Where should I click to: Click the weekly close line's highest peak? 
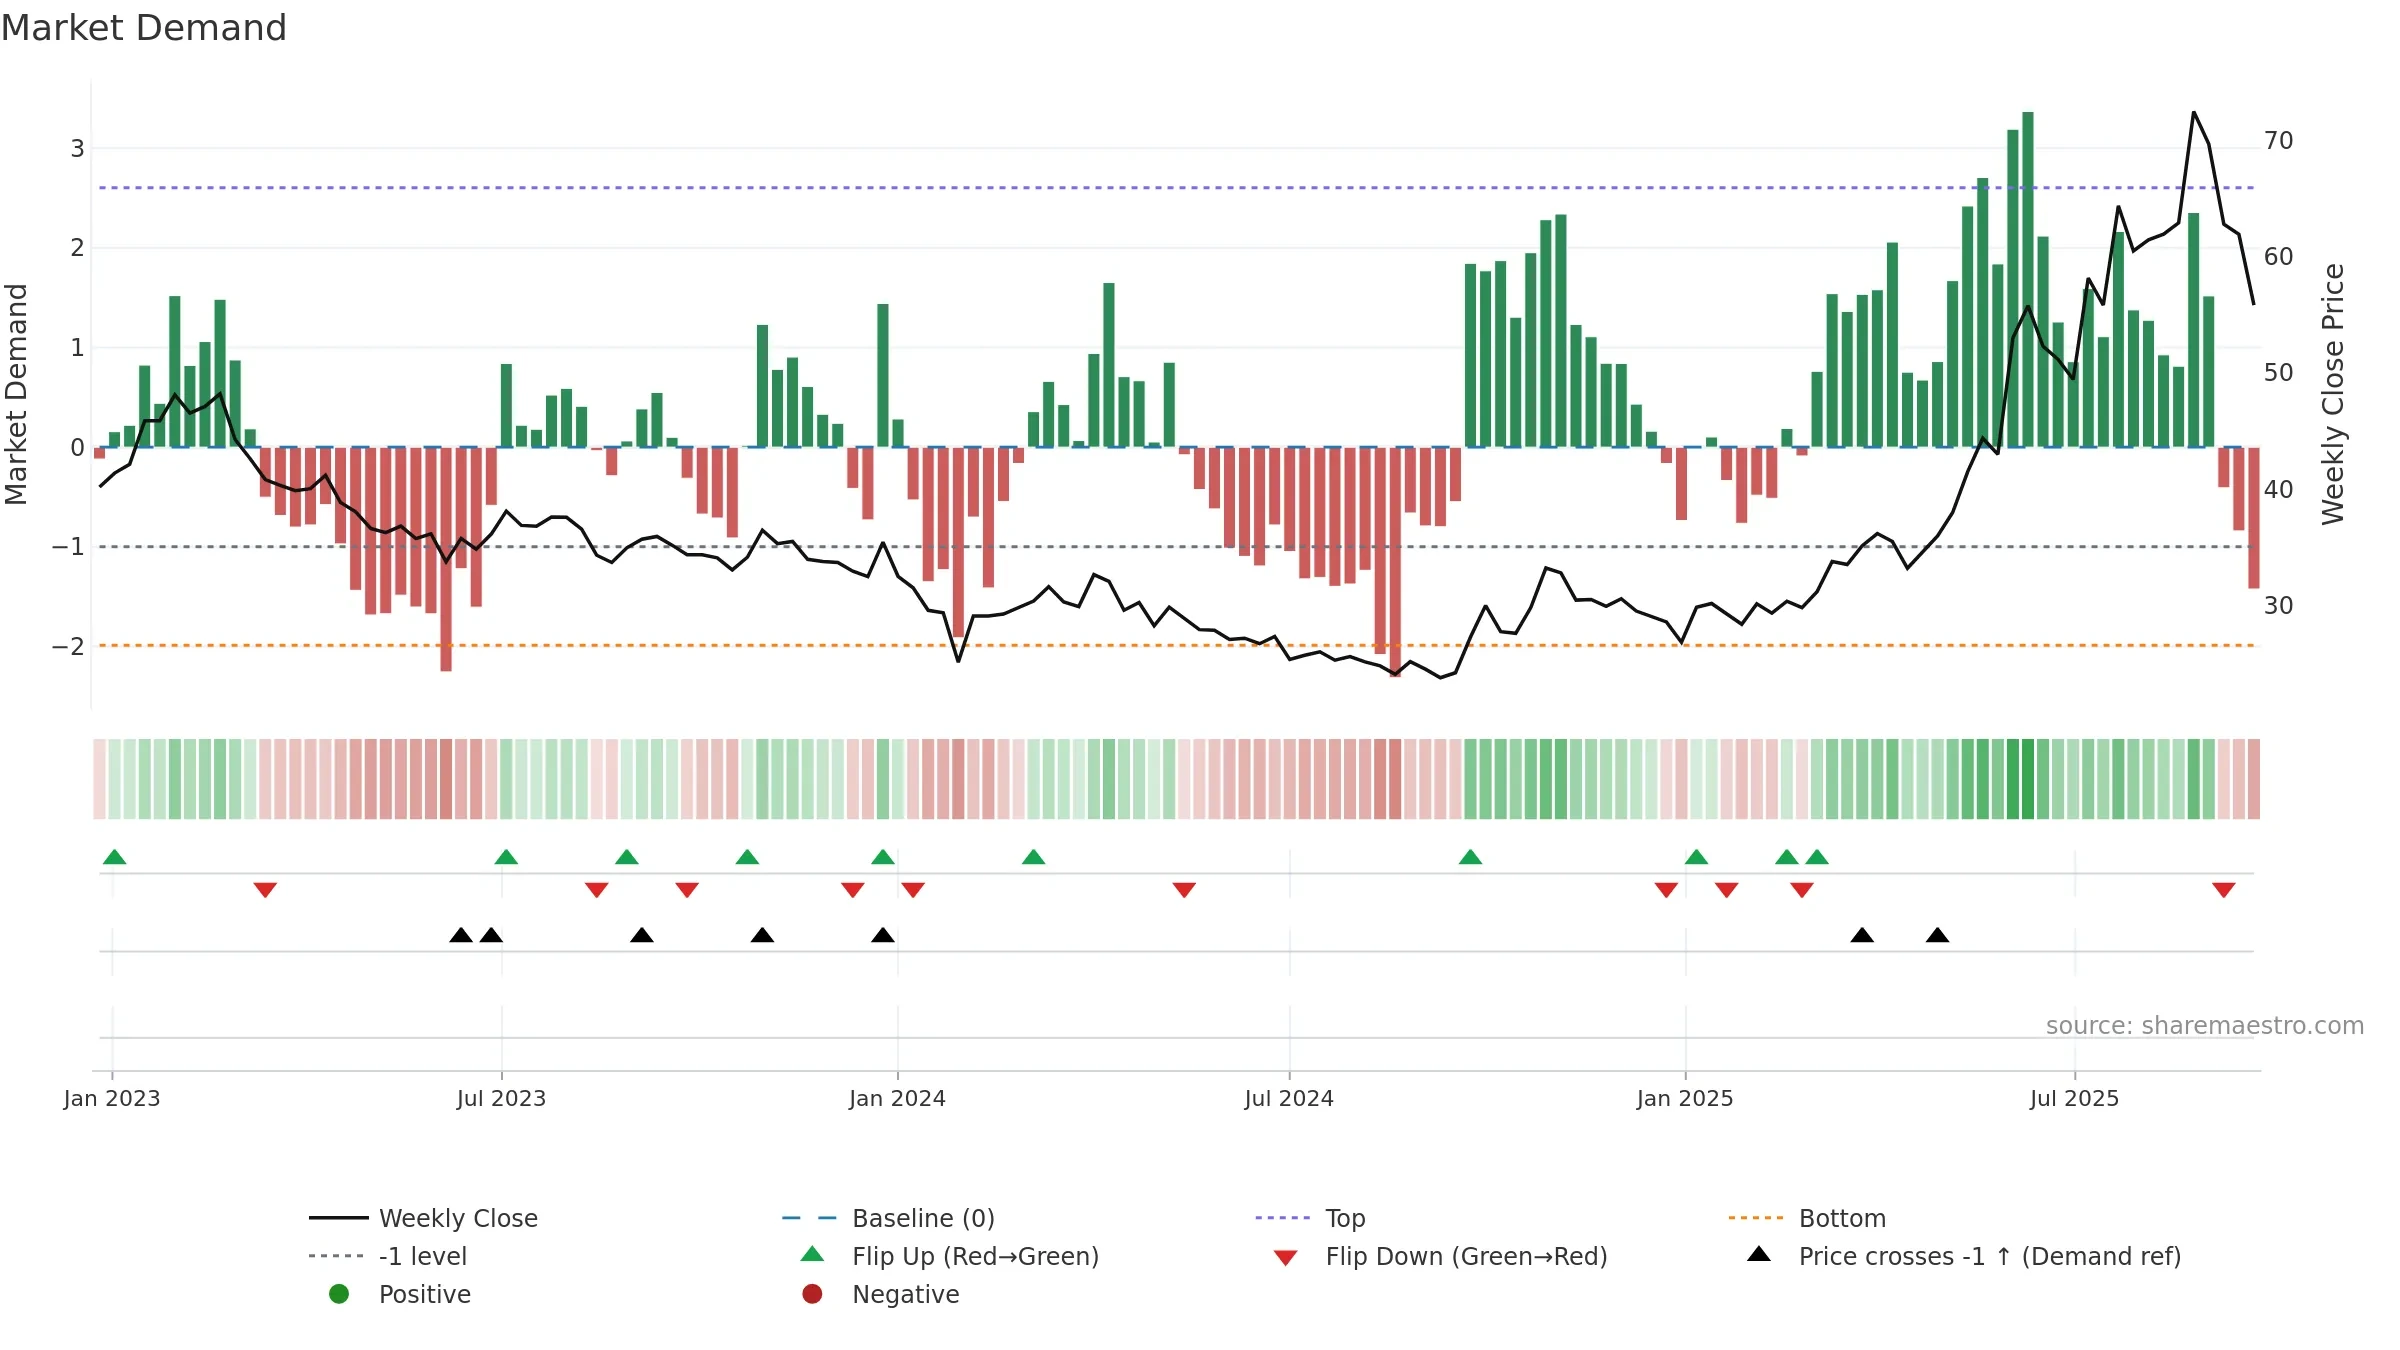pos(2194,113)
